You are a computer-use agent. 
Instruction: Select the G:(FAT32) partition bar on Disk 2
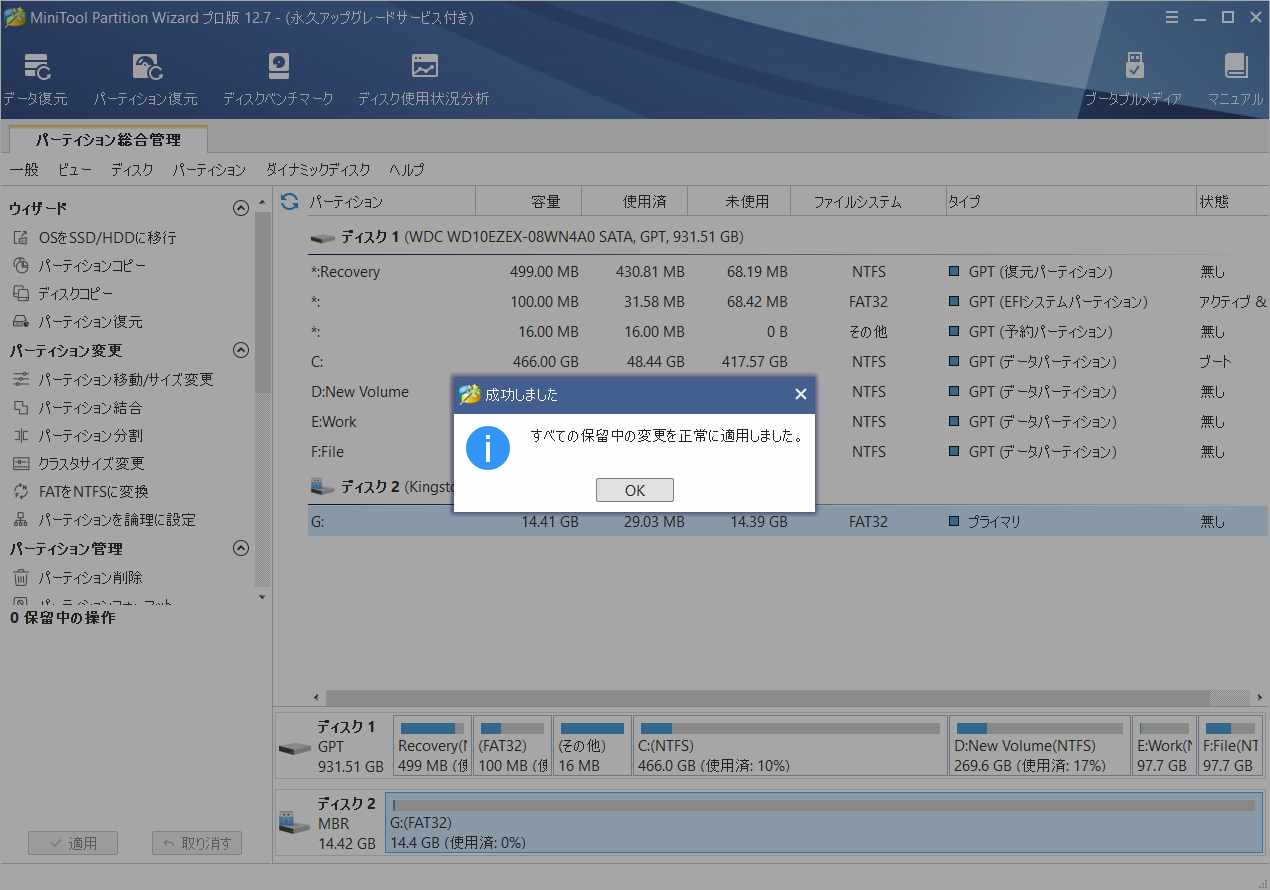point(822,822)
